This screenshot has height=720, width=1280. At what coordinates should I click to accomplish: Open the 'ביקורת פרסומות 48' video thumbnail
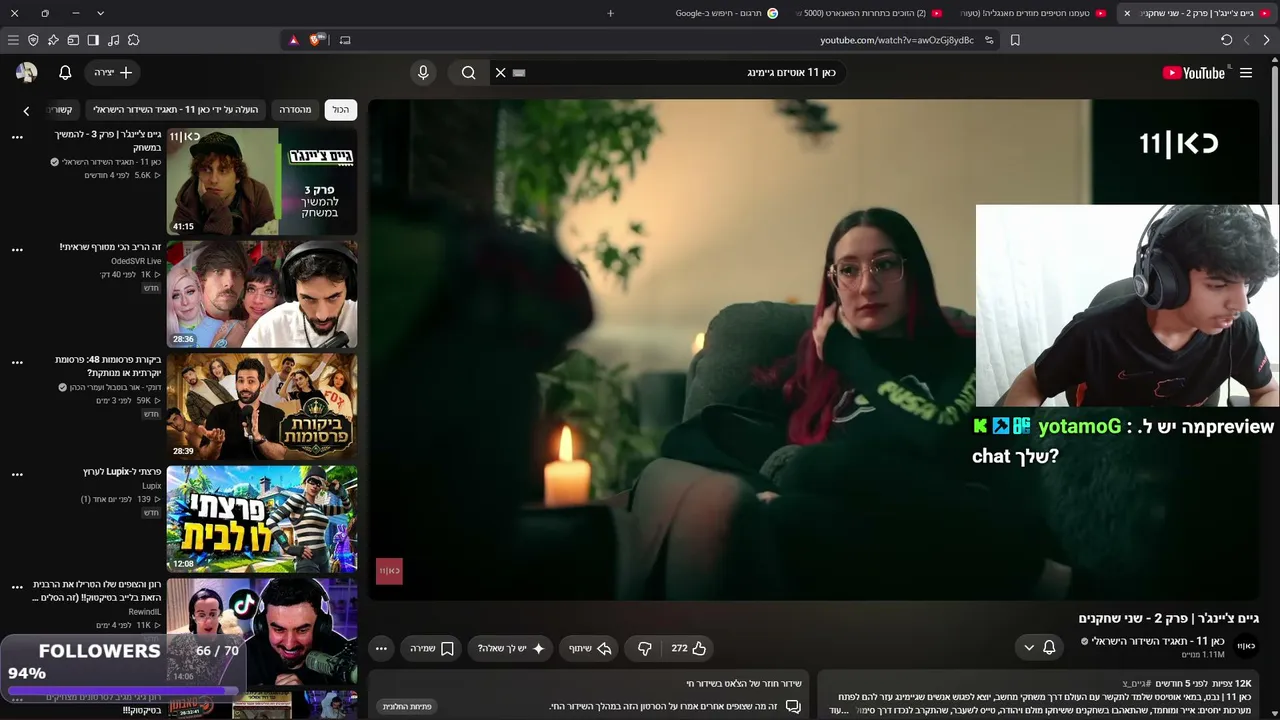coord(262,407)
